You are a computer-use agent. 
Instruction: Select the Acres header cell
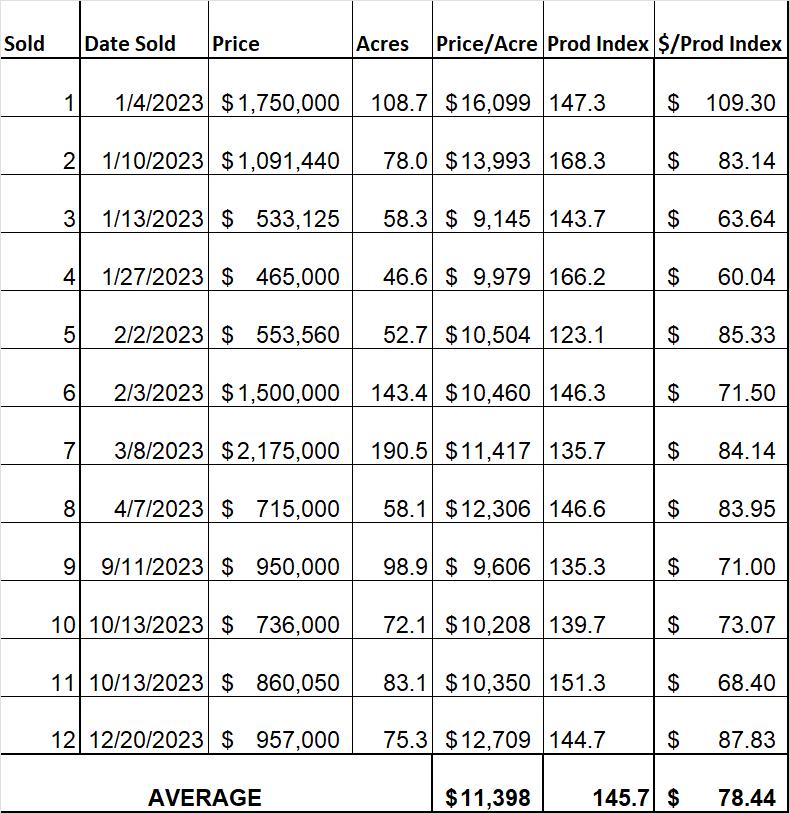pyautogui.click(x=392, y=30)
